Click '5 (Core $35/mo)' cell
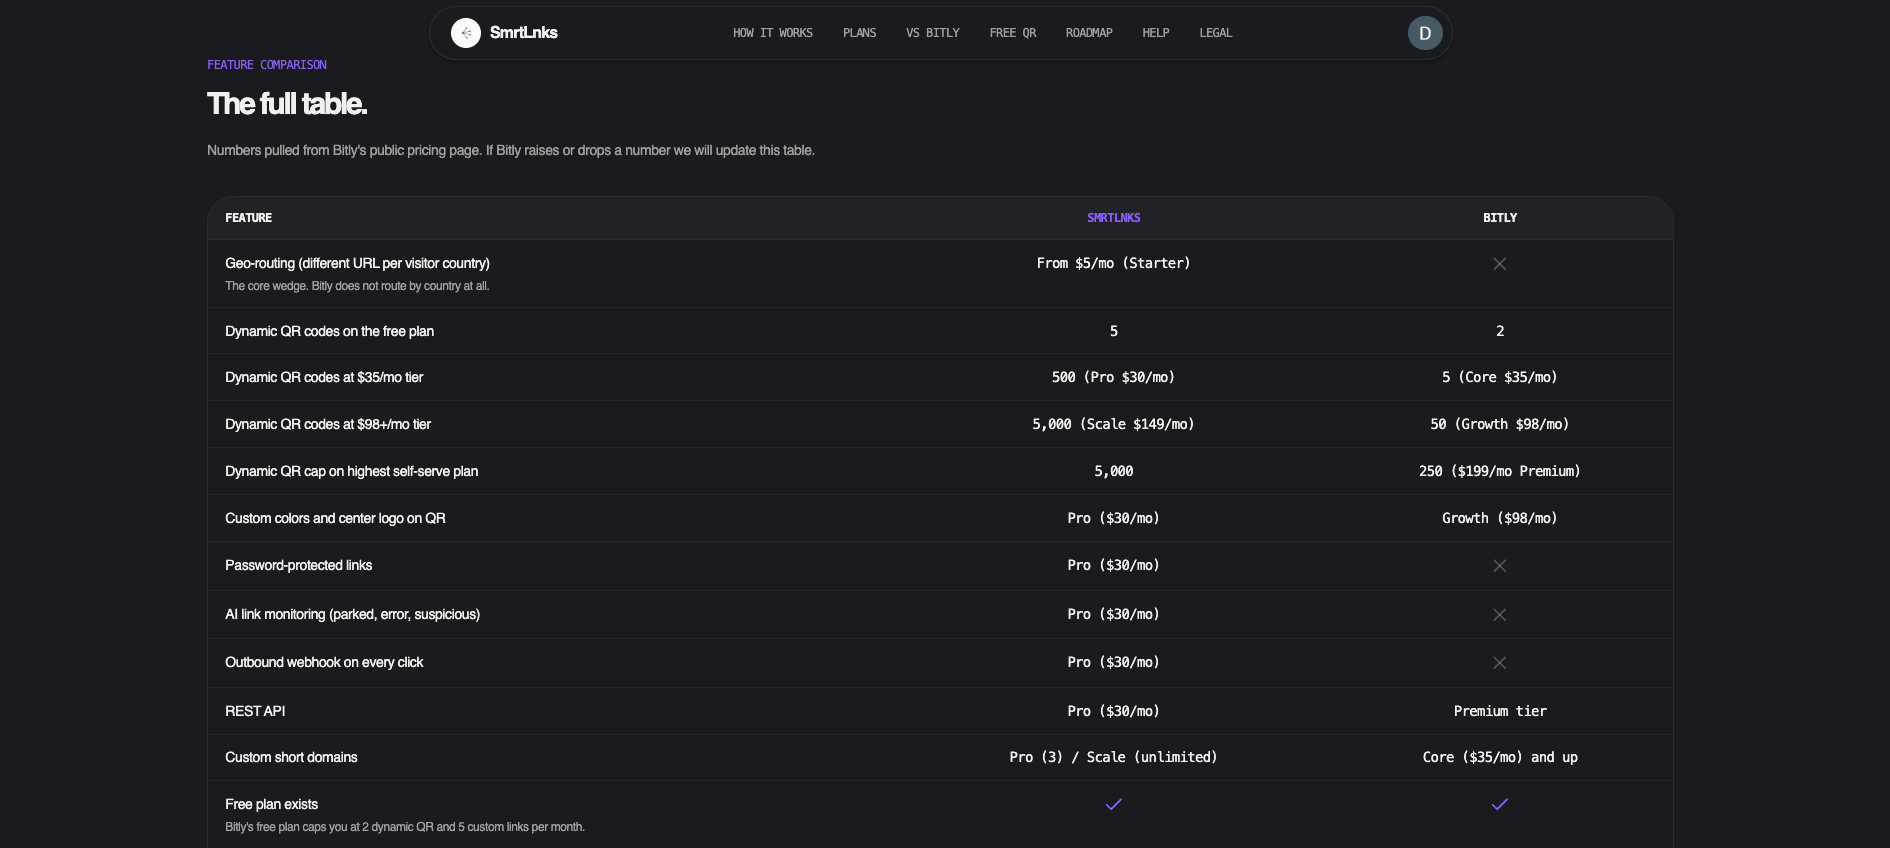Viewport: 1890px width, 848px height. 1499,377
